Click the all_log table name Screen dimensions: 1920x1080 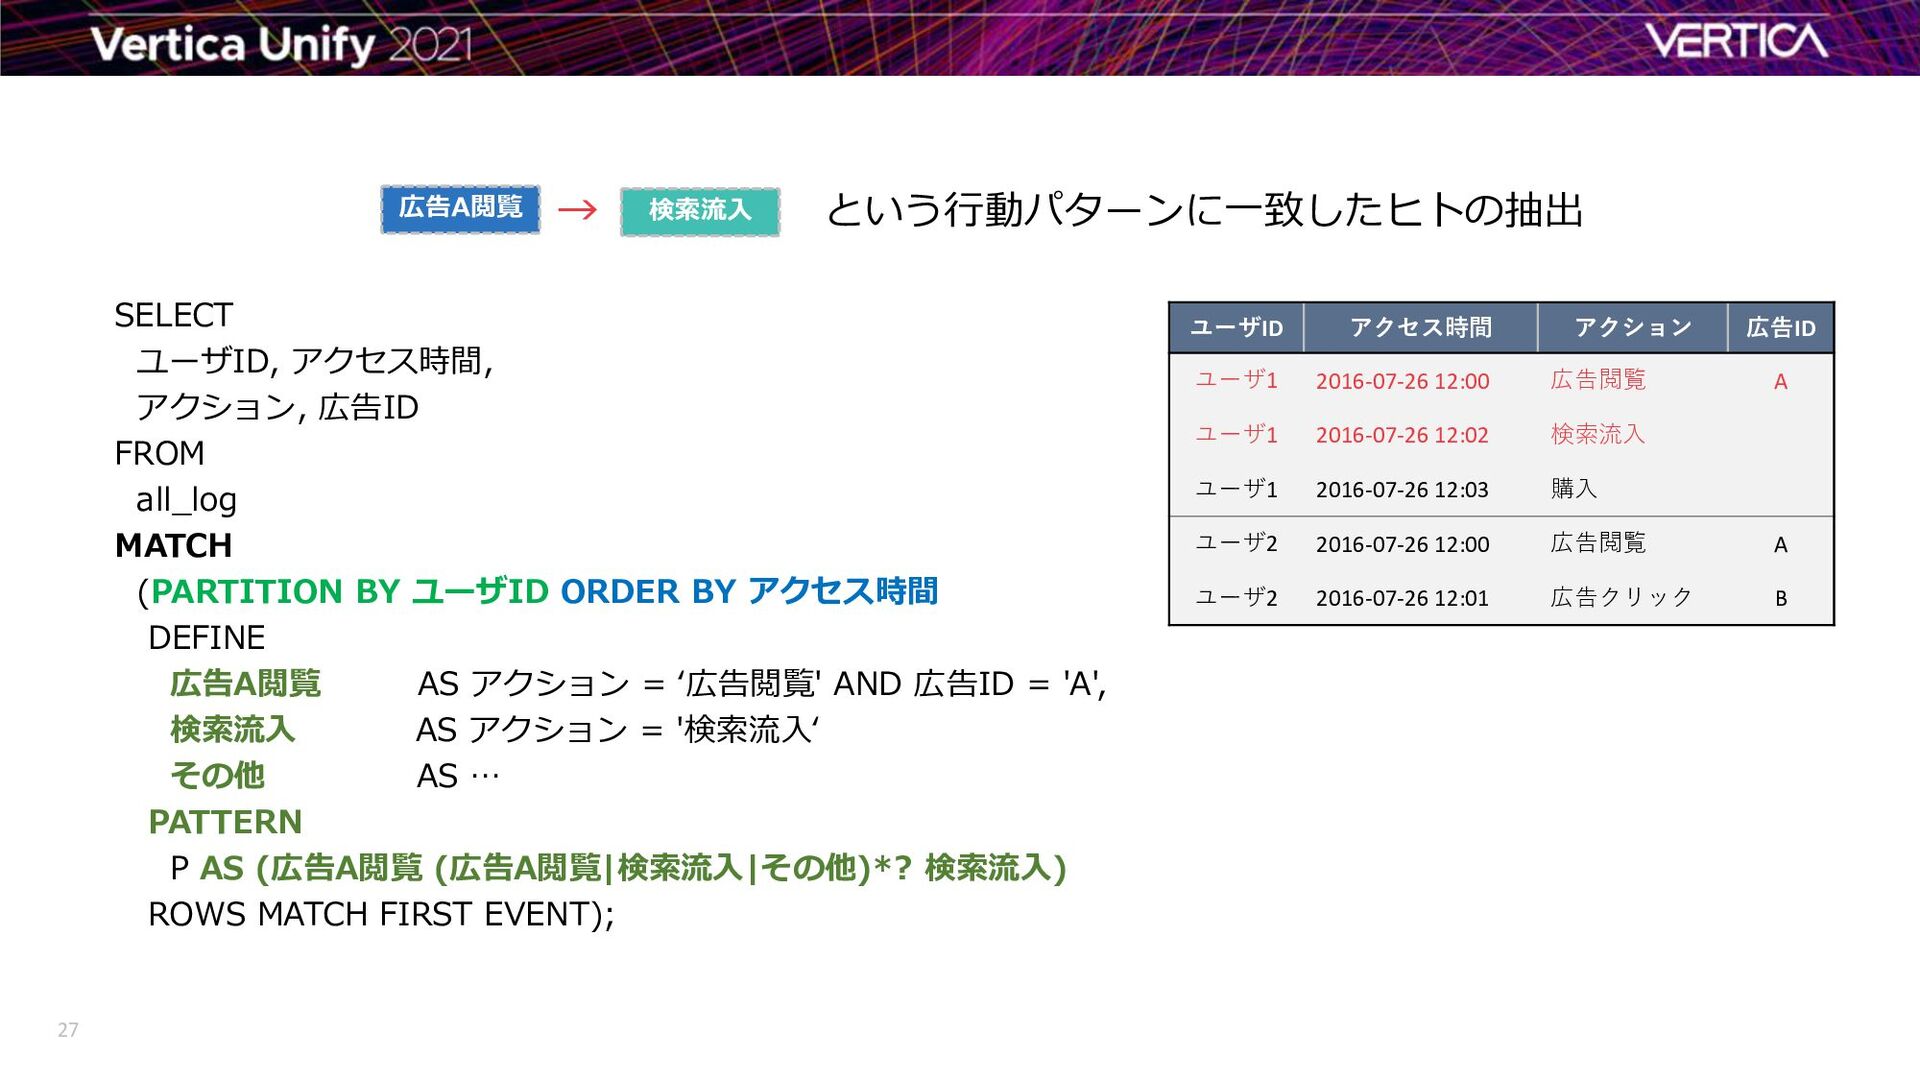tap(186, 499)
